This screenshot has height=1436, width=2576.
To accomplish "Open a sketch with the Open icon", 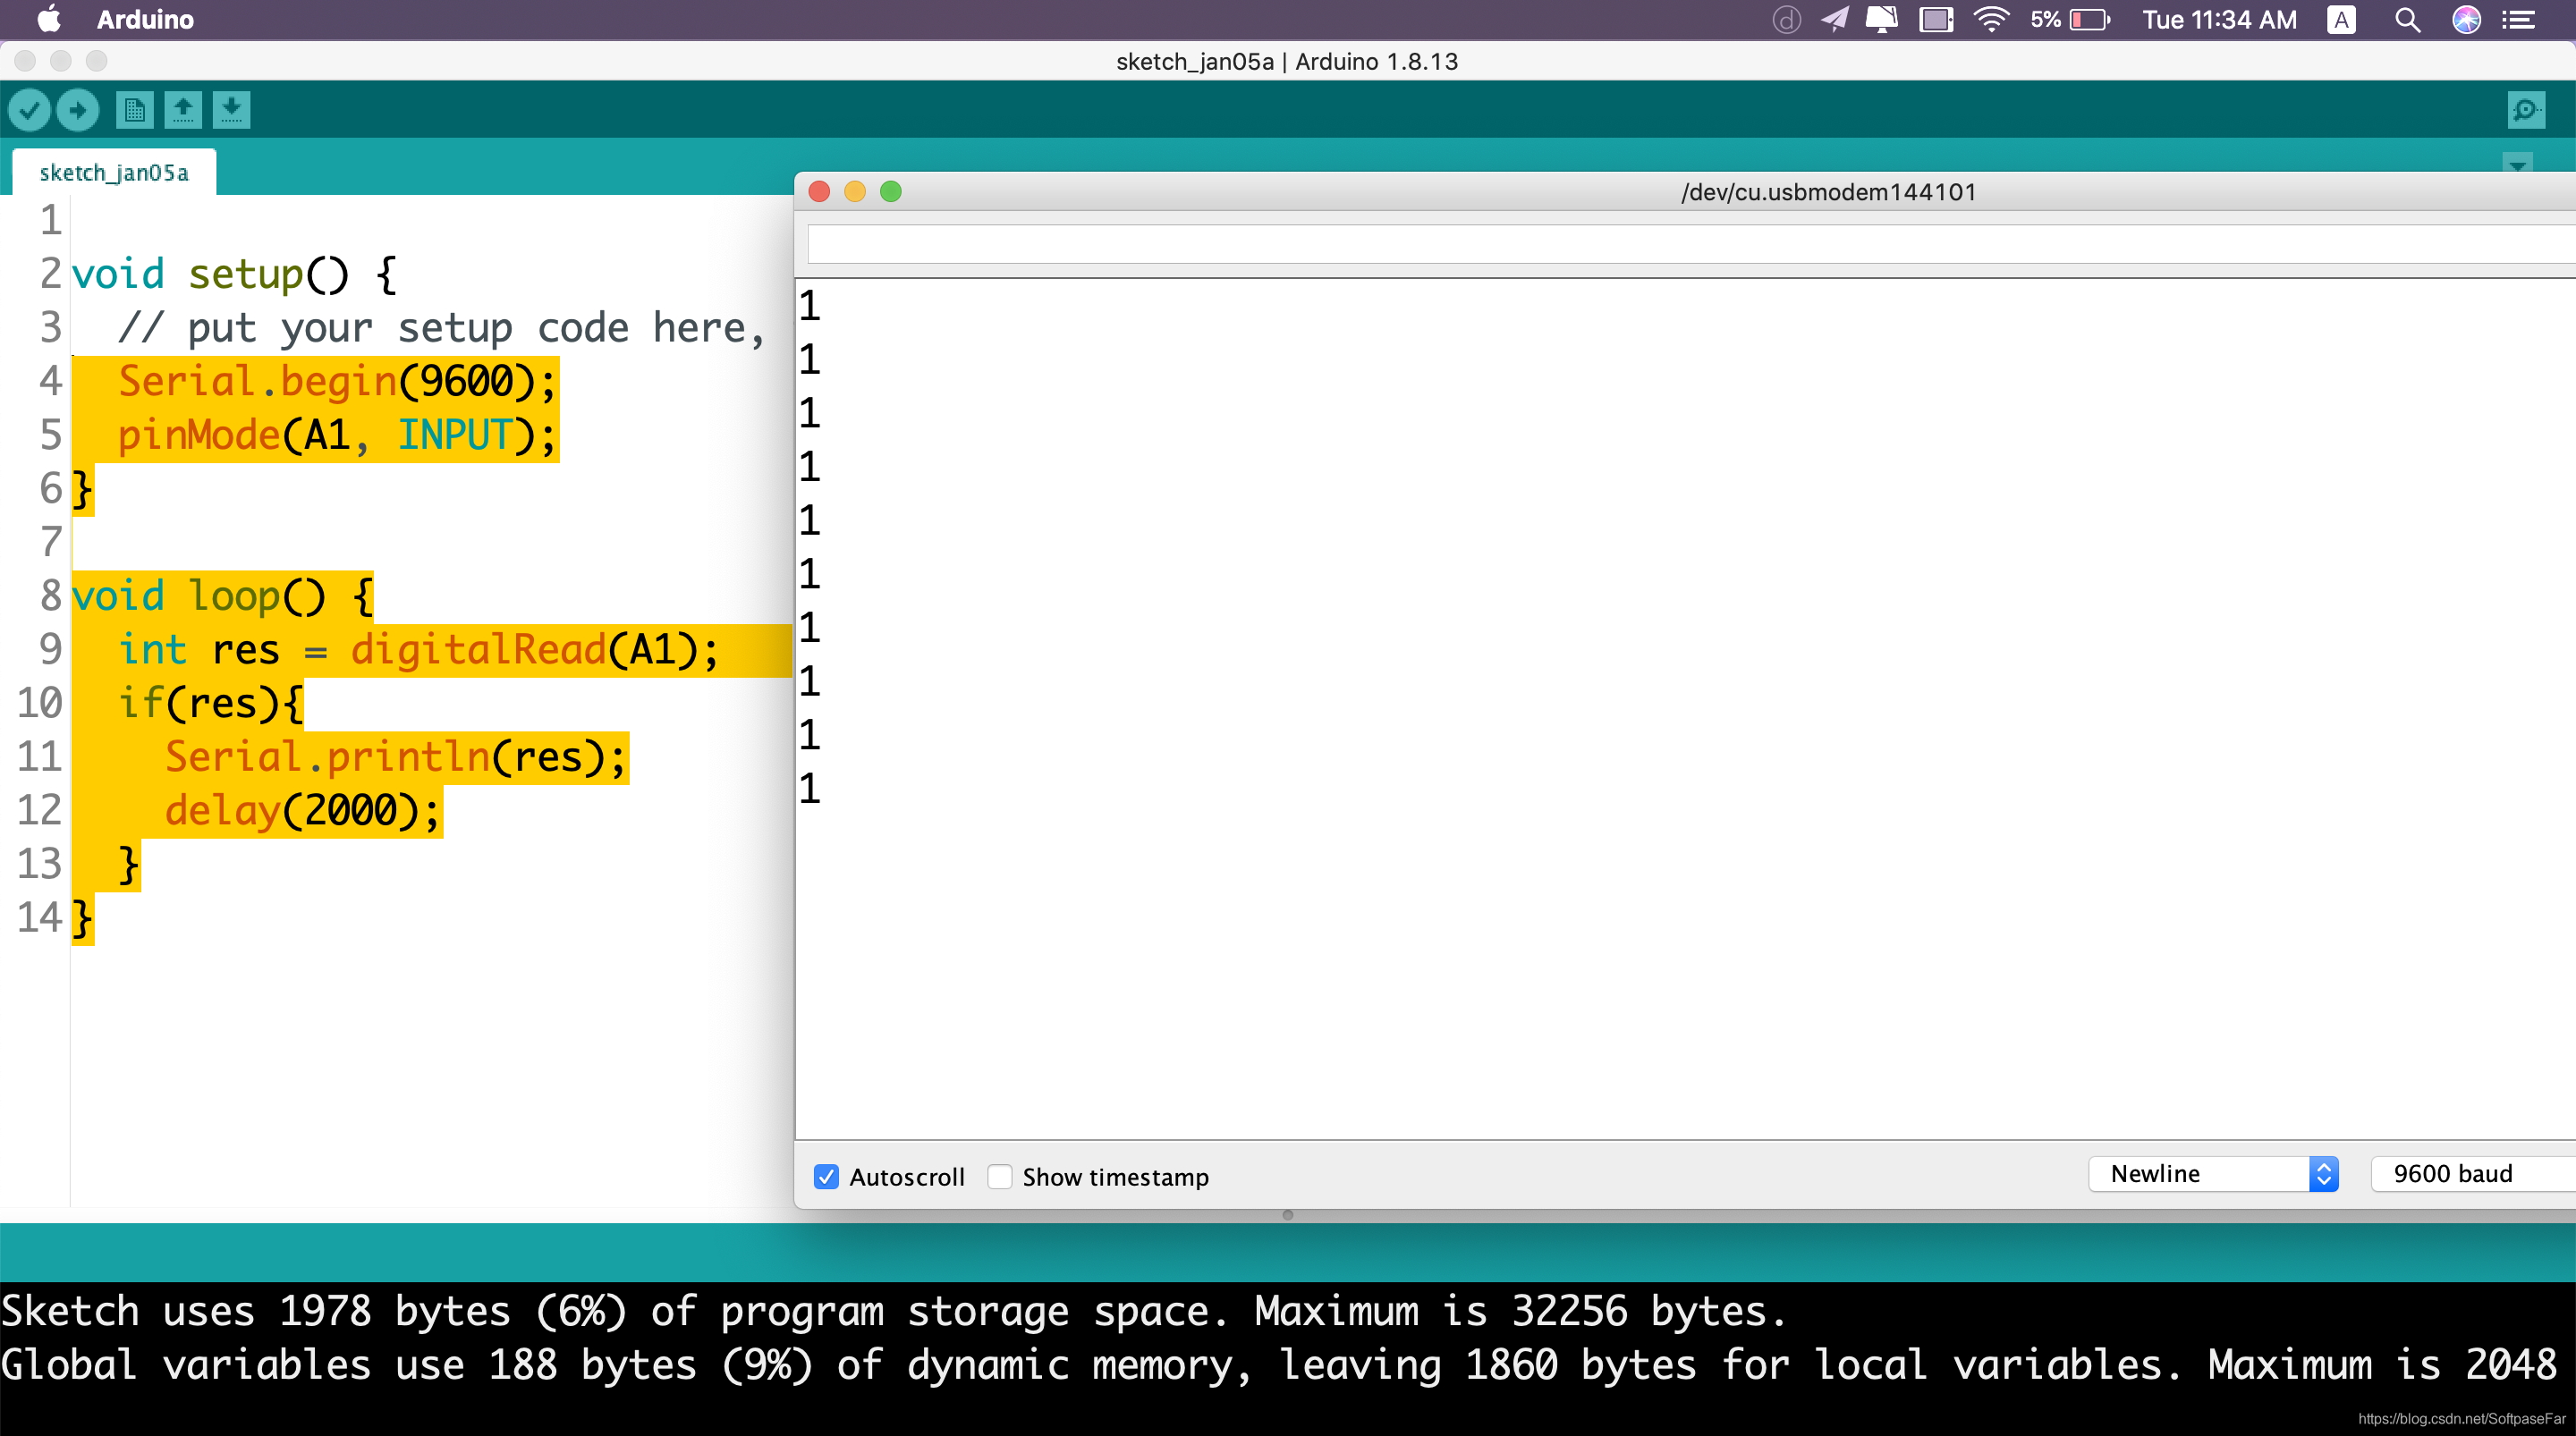I will 183,110.
